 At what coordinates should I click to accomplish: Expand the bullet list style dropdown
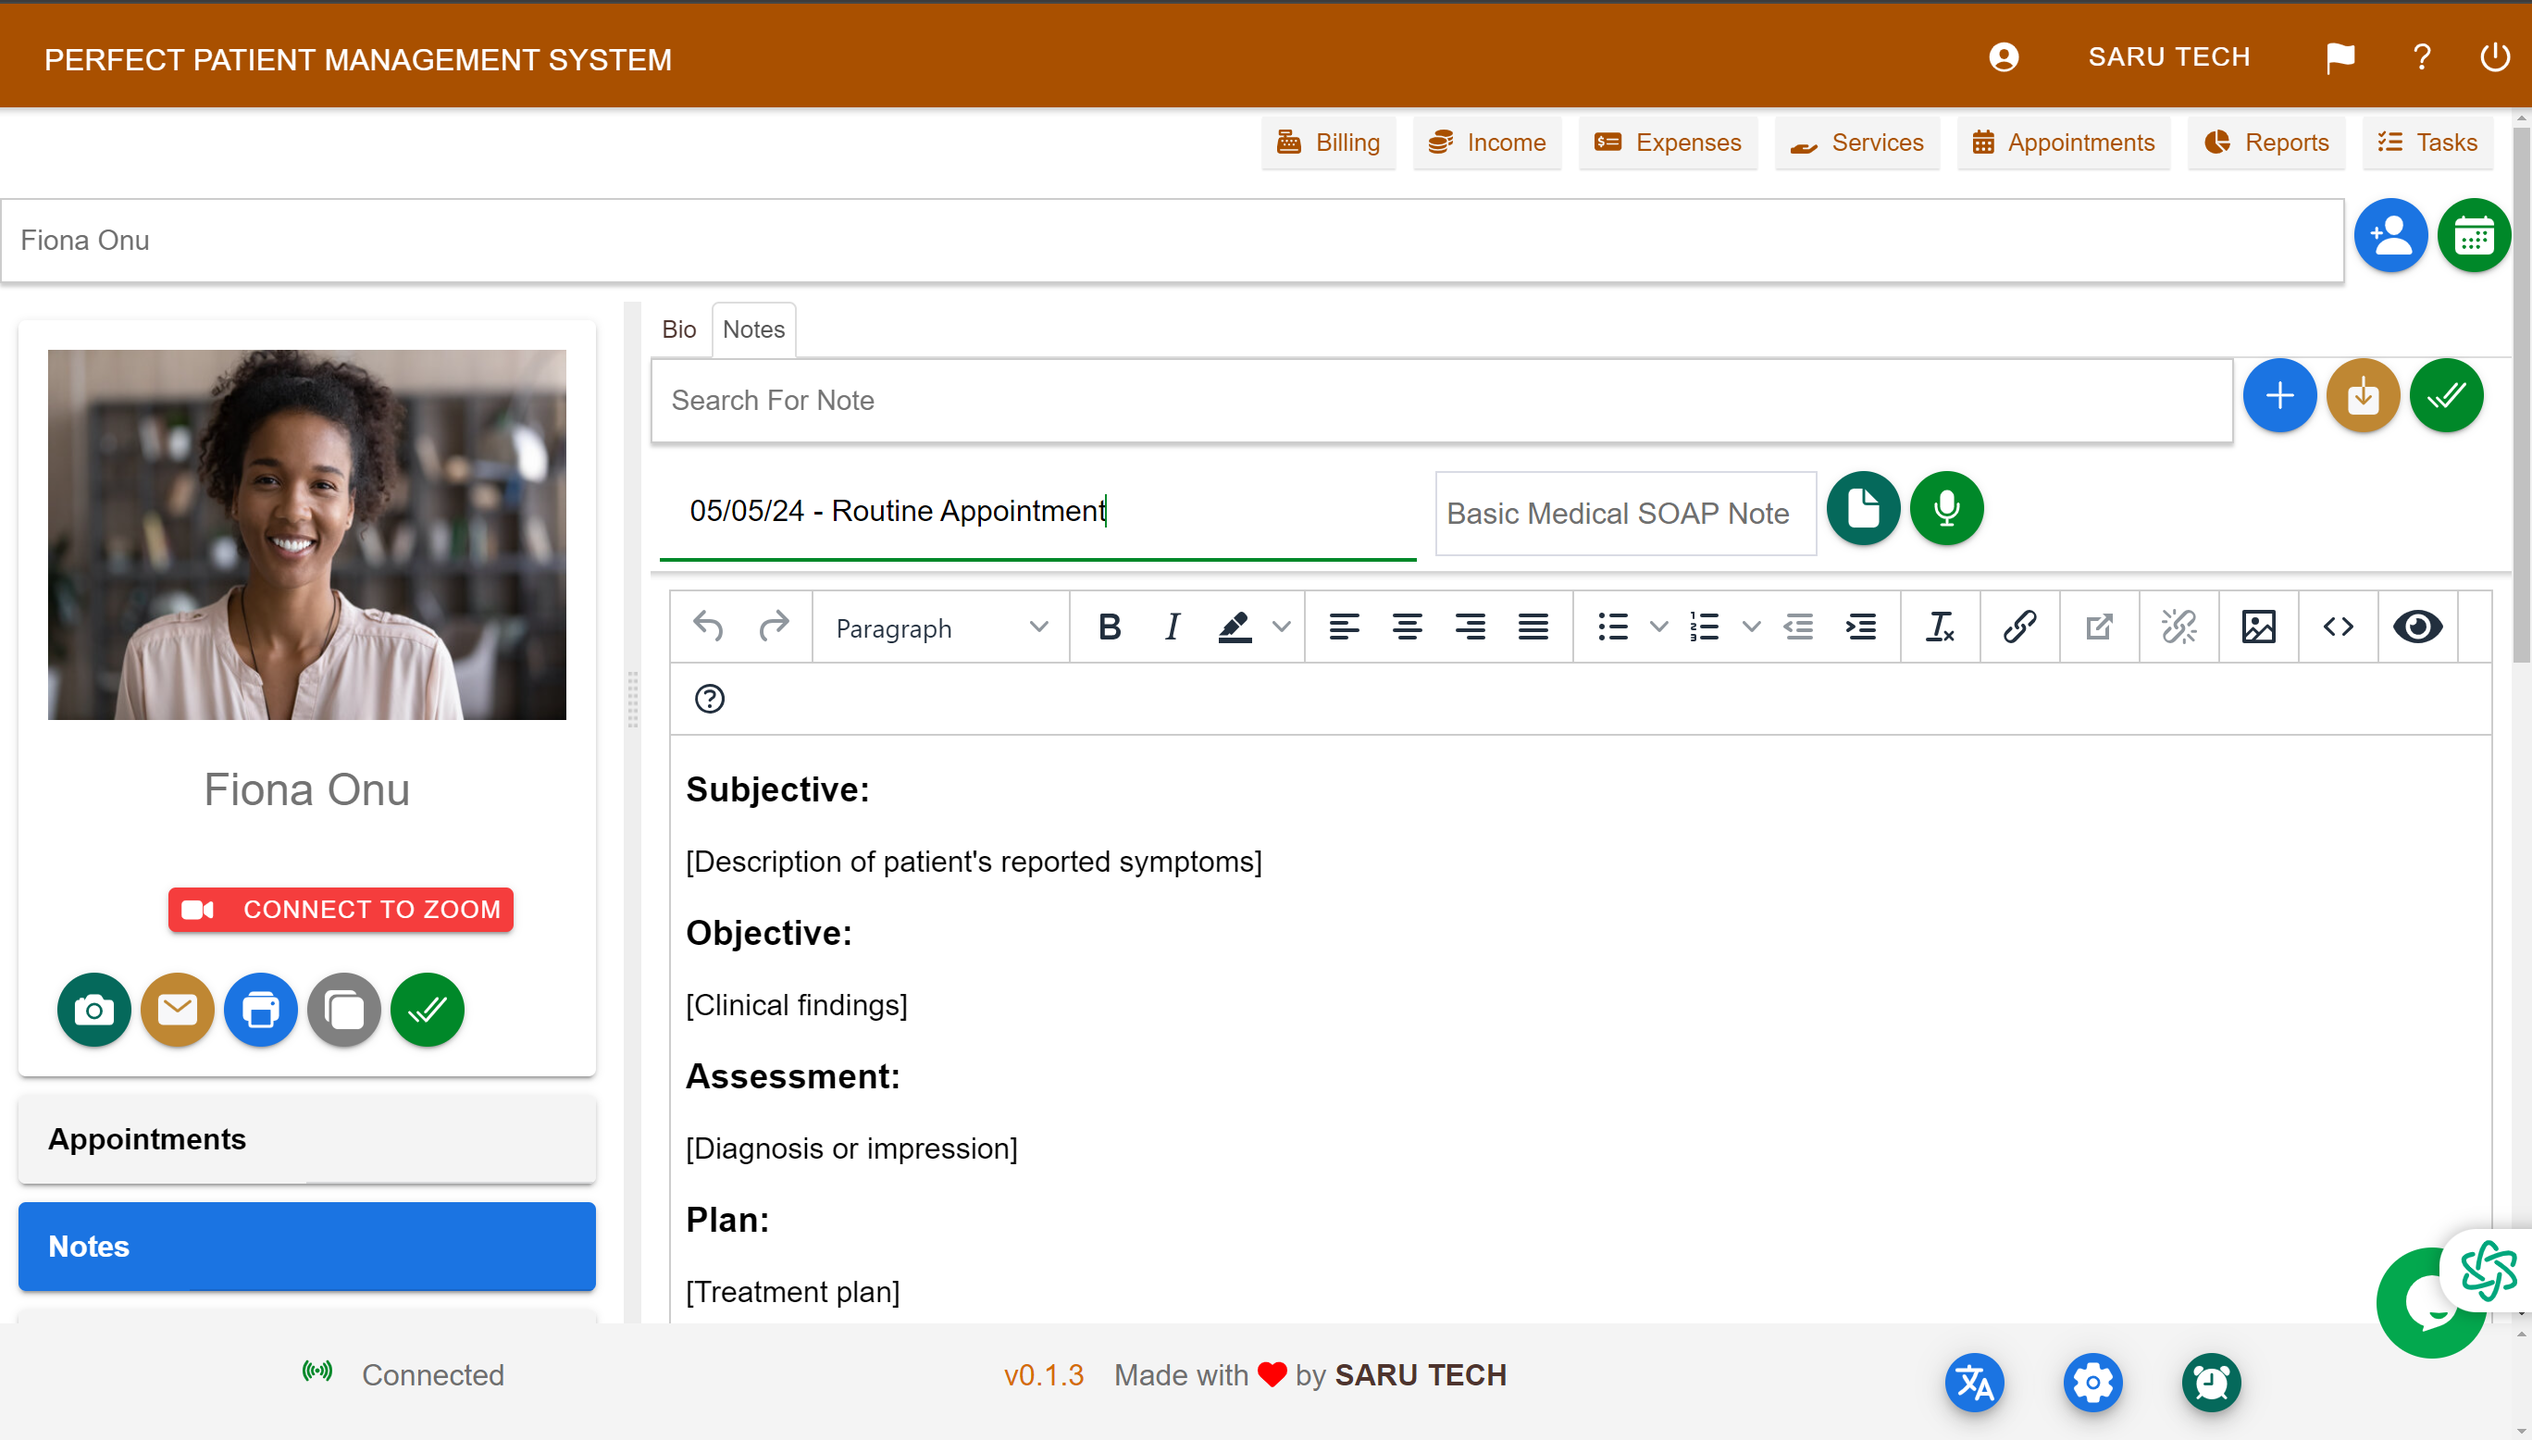click(x=1658, y=627)
